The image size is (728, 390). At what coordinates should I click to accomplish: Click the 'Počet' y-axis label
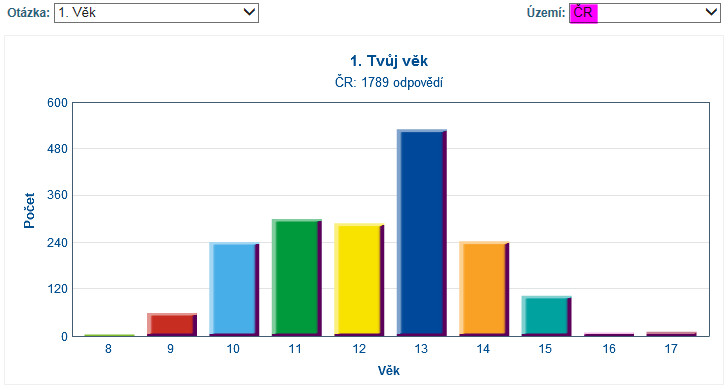pyautogui.click(x=29, y=210)
